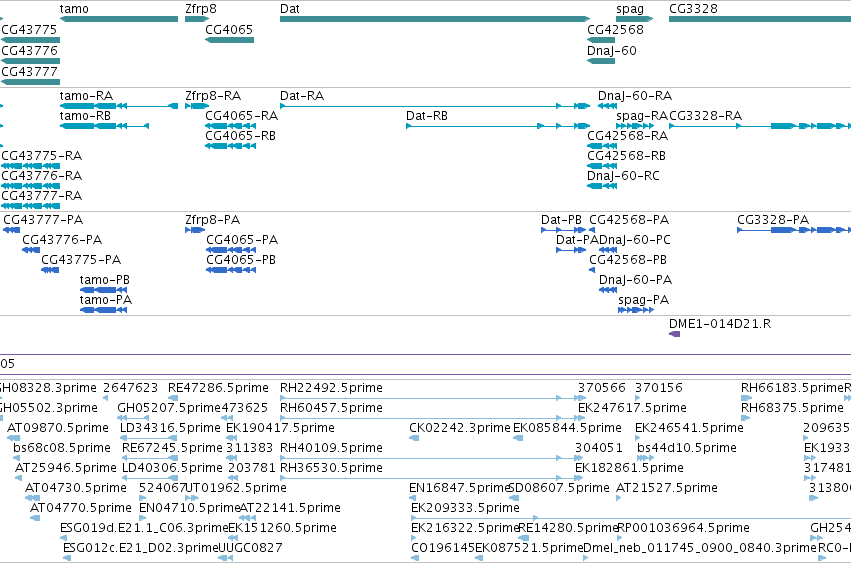
Task: Click transcript label CG3328-RA
Action: (706, 116)
